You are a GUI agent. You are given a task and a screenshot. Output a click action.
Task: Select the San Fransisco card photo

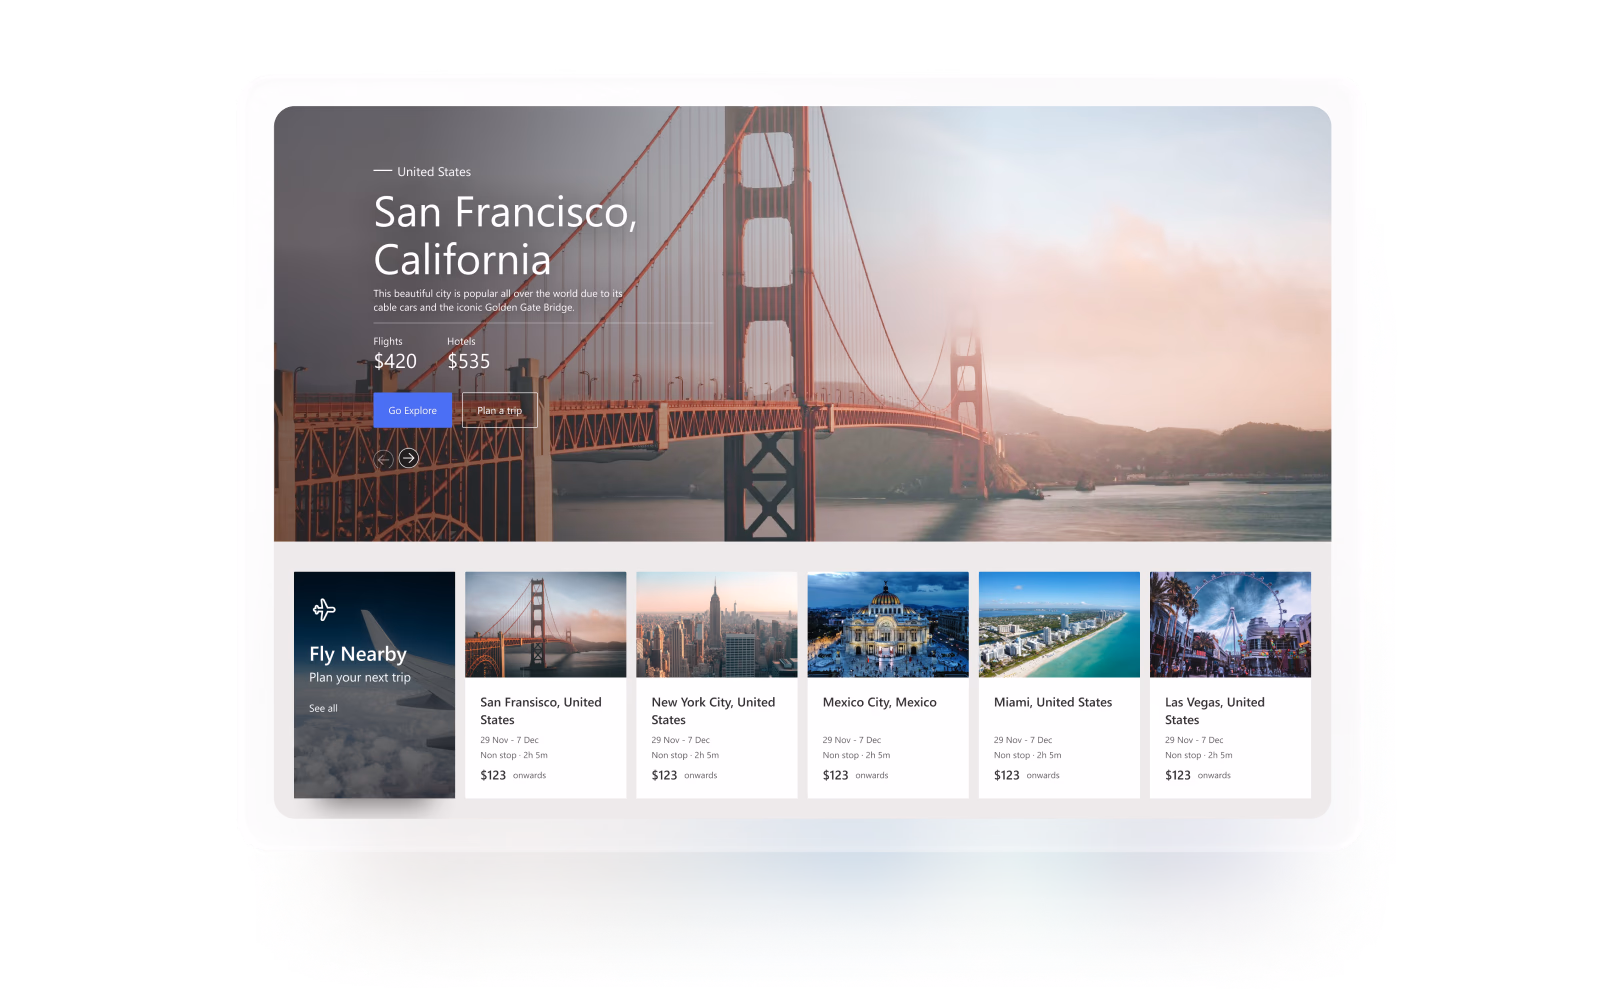[x=545, y=624]
